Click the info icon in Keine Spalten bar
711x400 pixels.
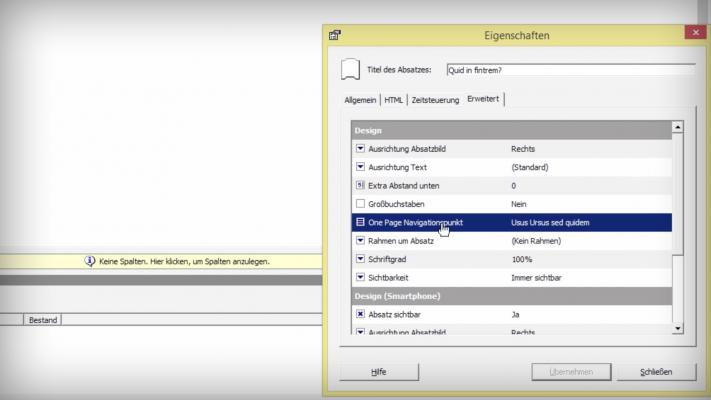(90, 261)
